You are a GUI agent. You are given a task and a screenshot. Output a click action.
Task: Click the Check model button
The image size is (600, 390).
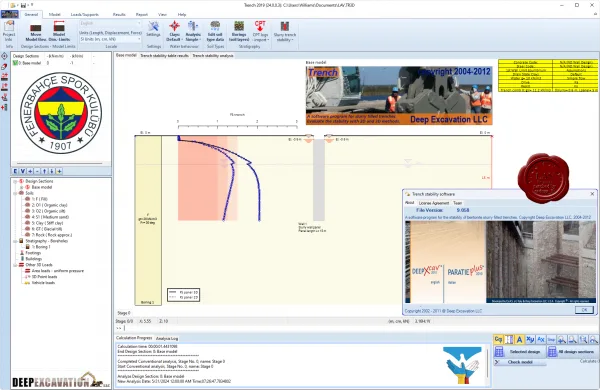click(x=520, y=362)
